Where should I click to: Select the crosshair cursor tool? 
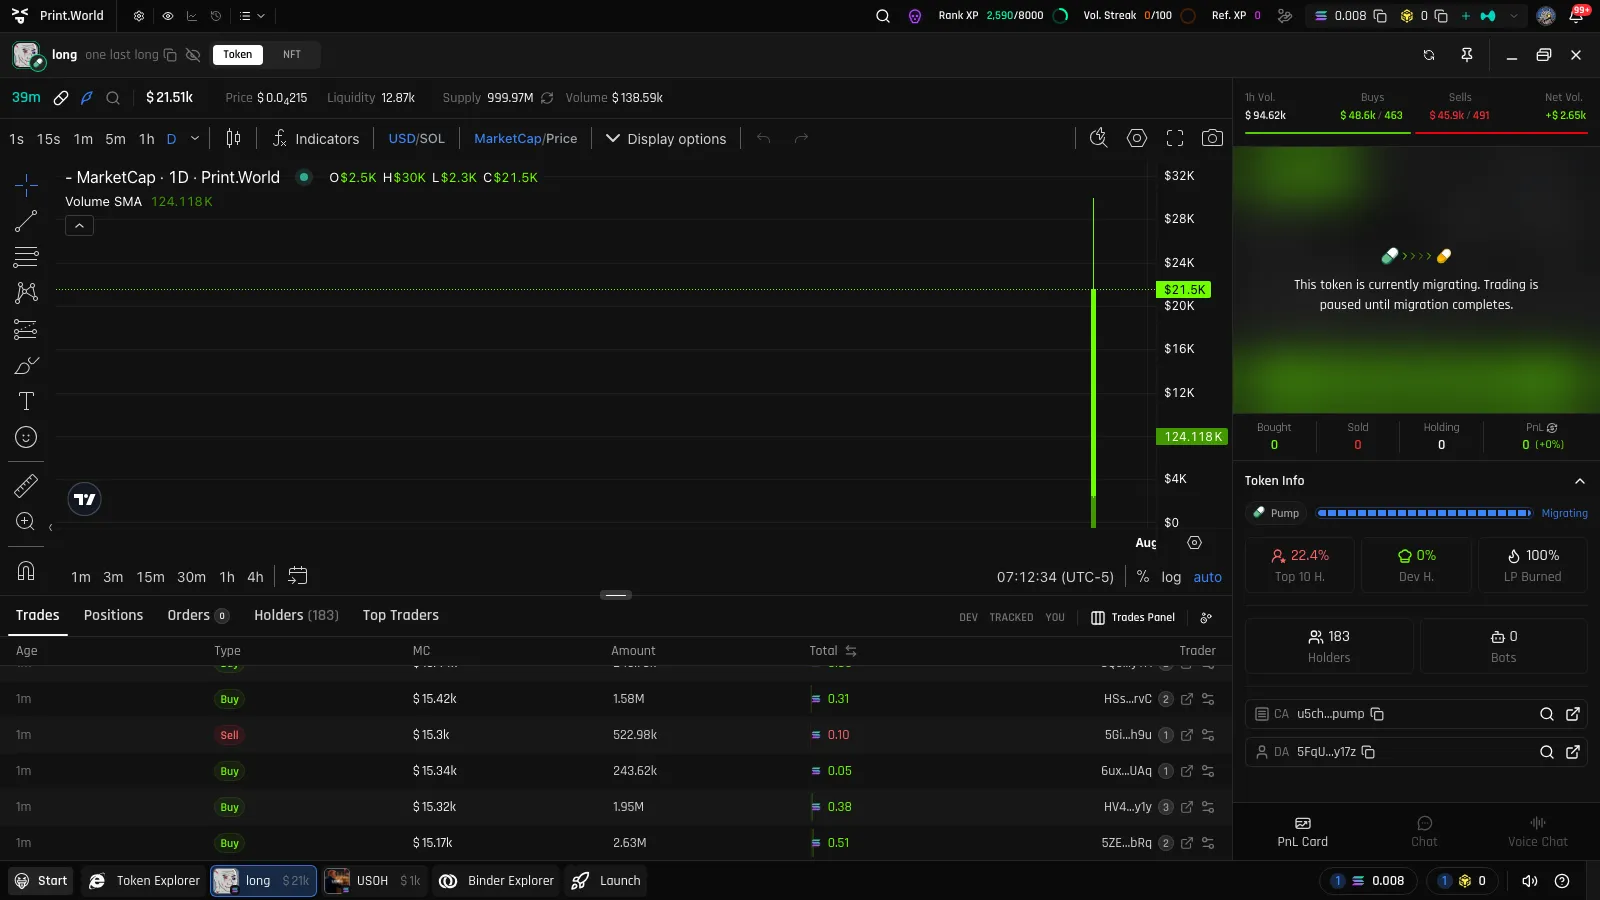coord(26,184)
